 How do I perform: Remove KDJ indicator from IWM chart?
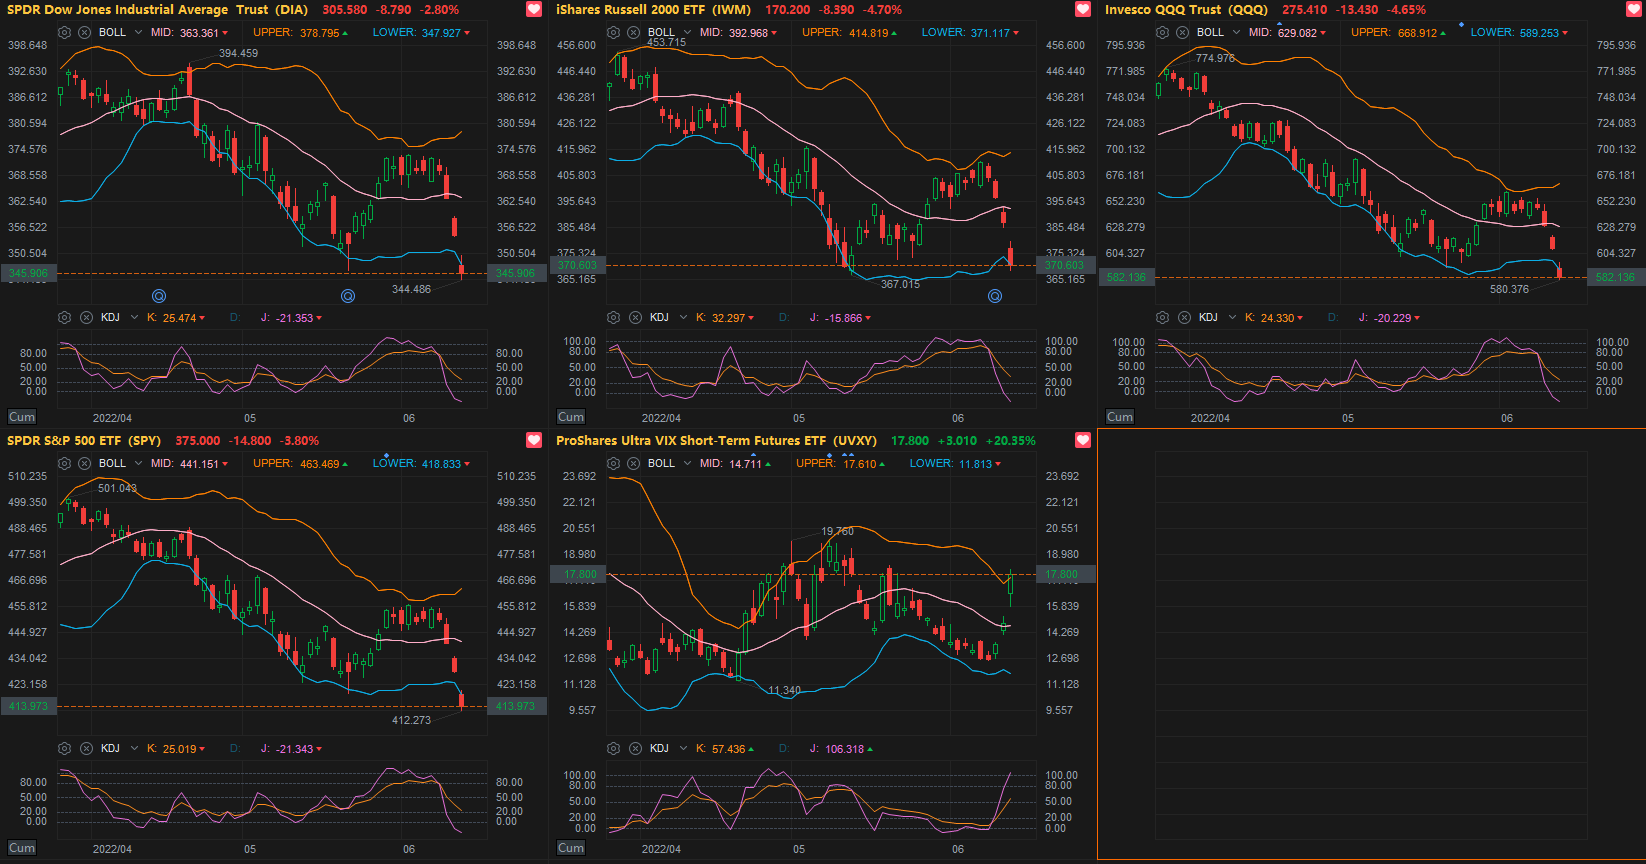coord(634,317)
